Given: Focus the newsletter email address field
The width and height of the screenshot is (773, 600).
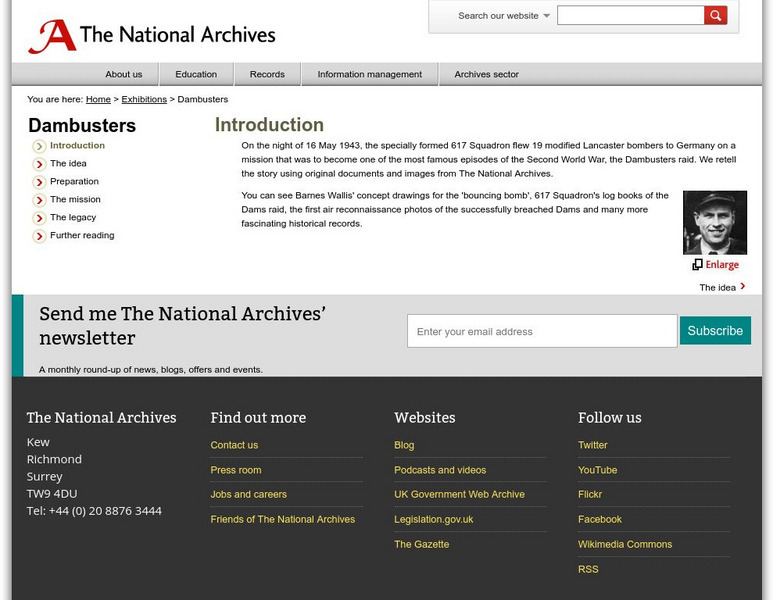Looking at the screenshot, I should [542, 331].
